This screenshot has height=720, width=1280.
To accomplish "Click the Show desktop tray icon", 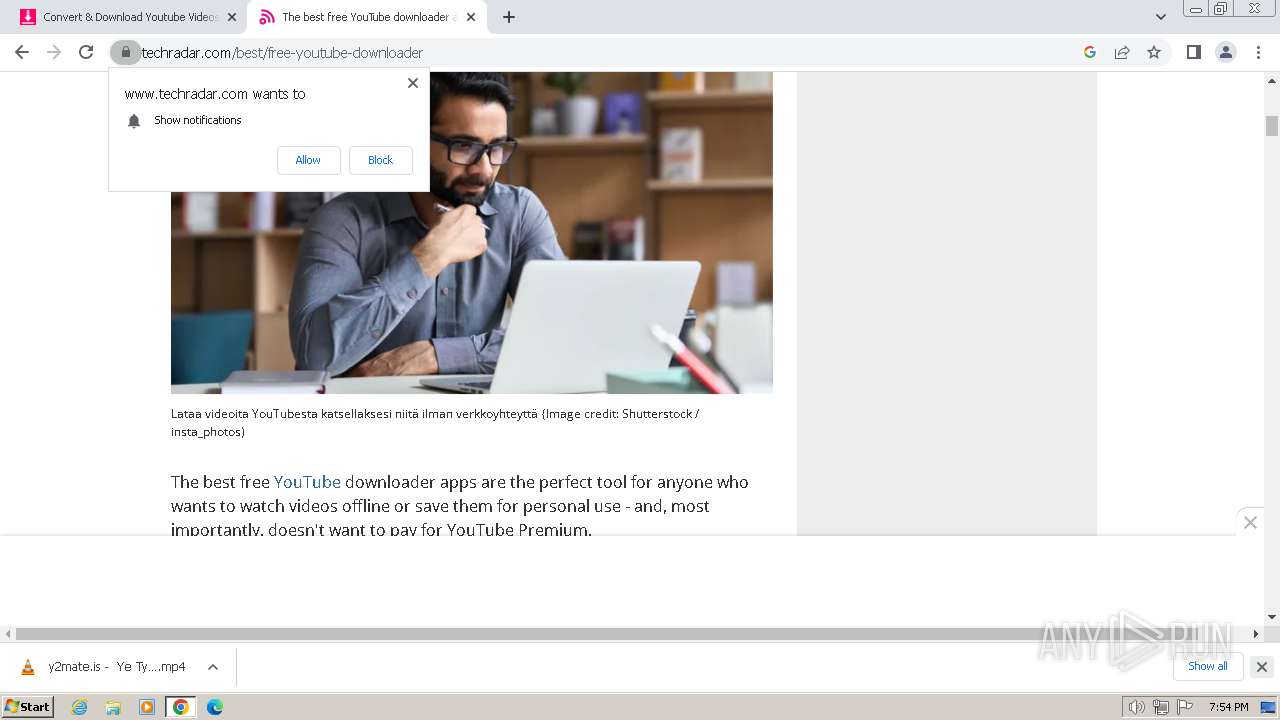I will tap(1268, 707).
